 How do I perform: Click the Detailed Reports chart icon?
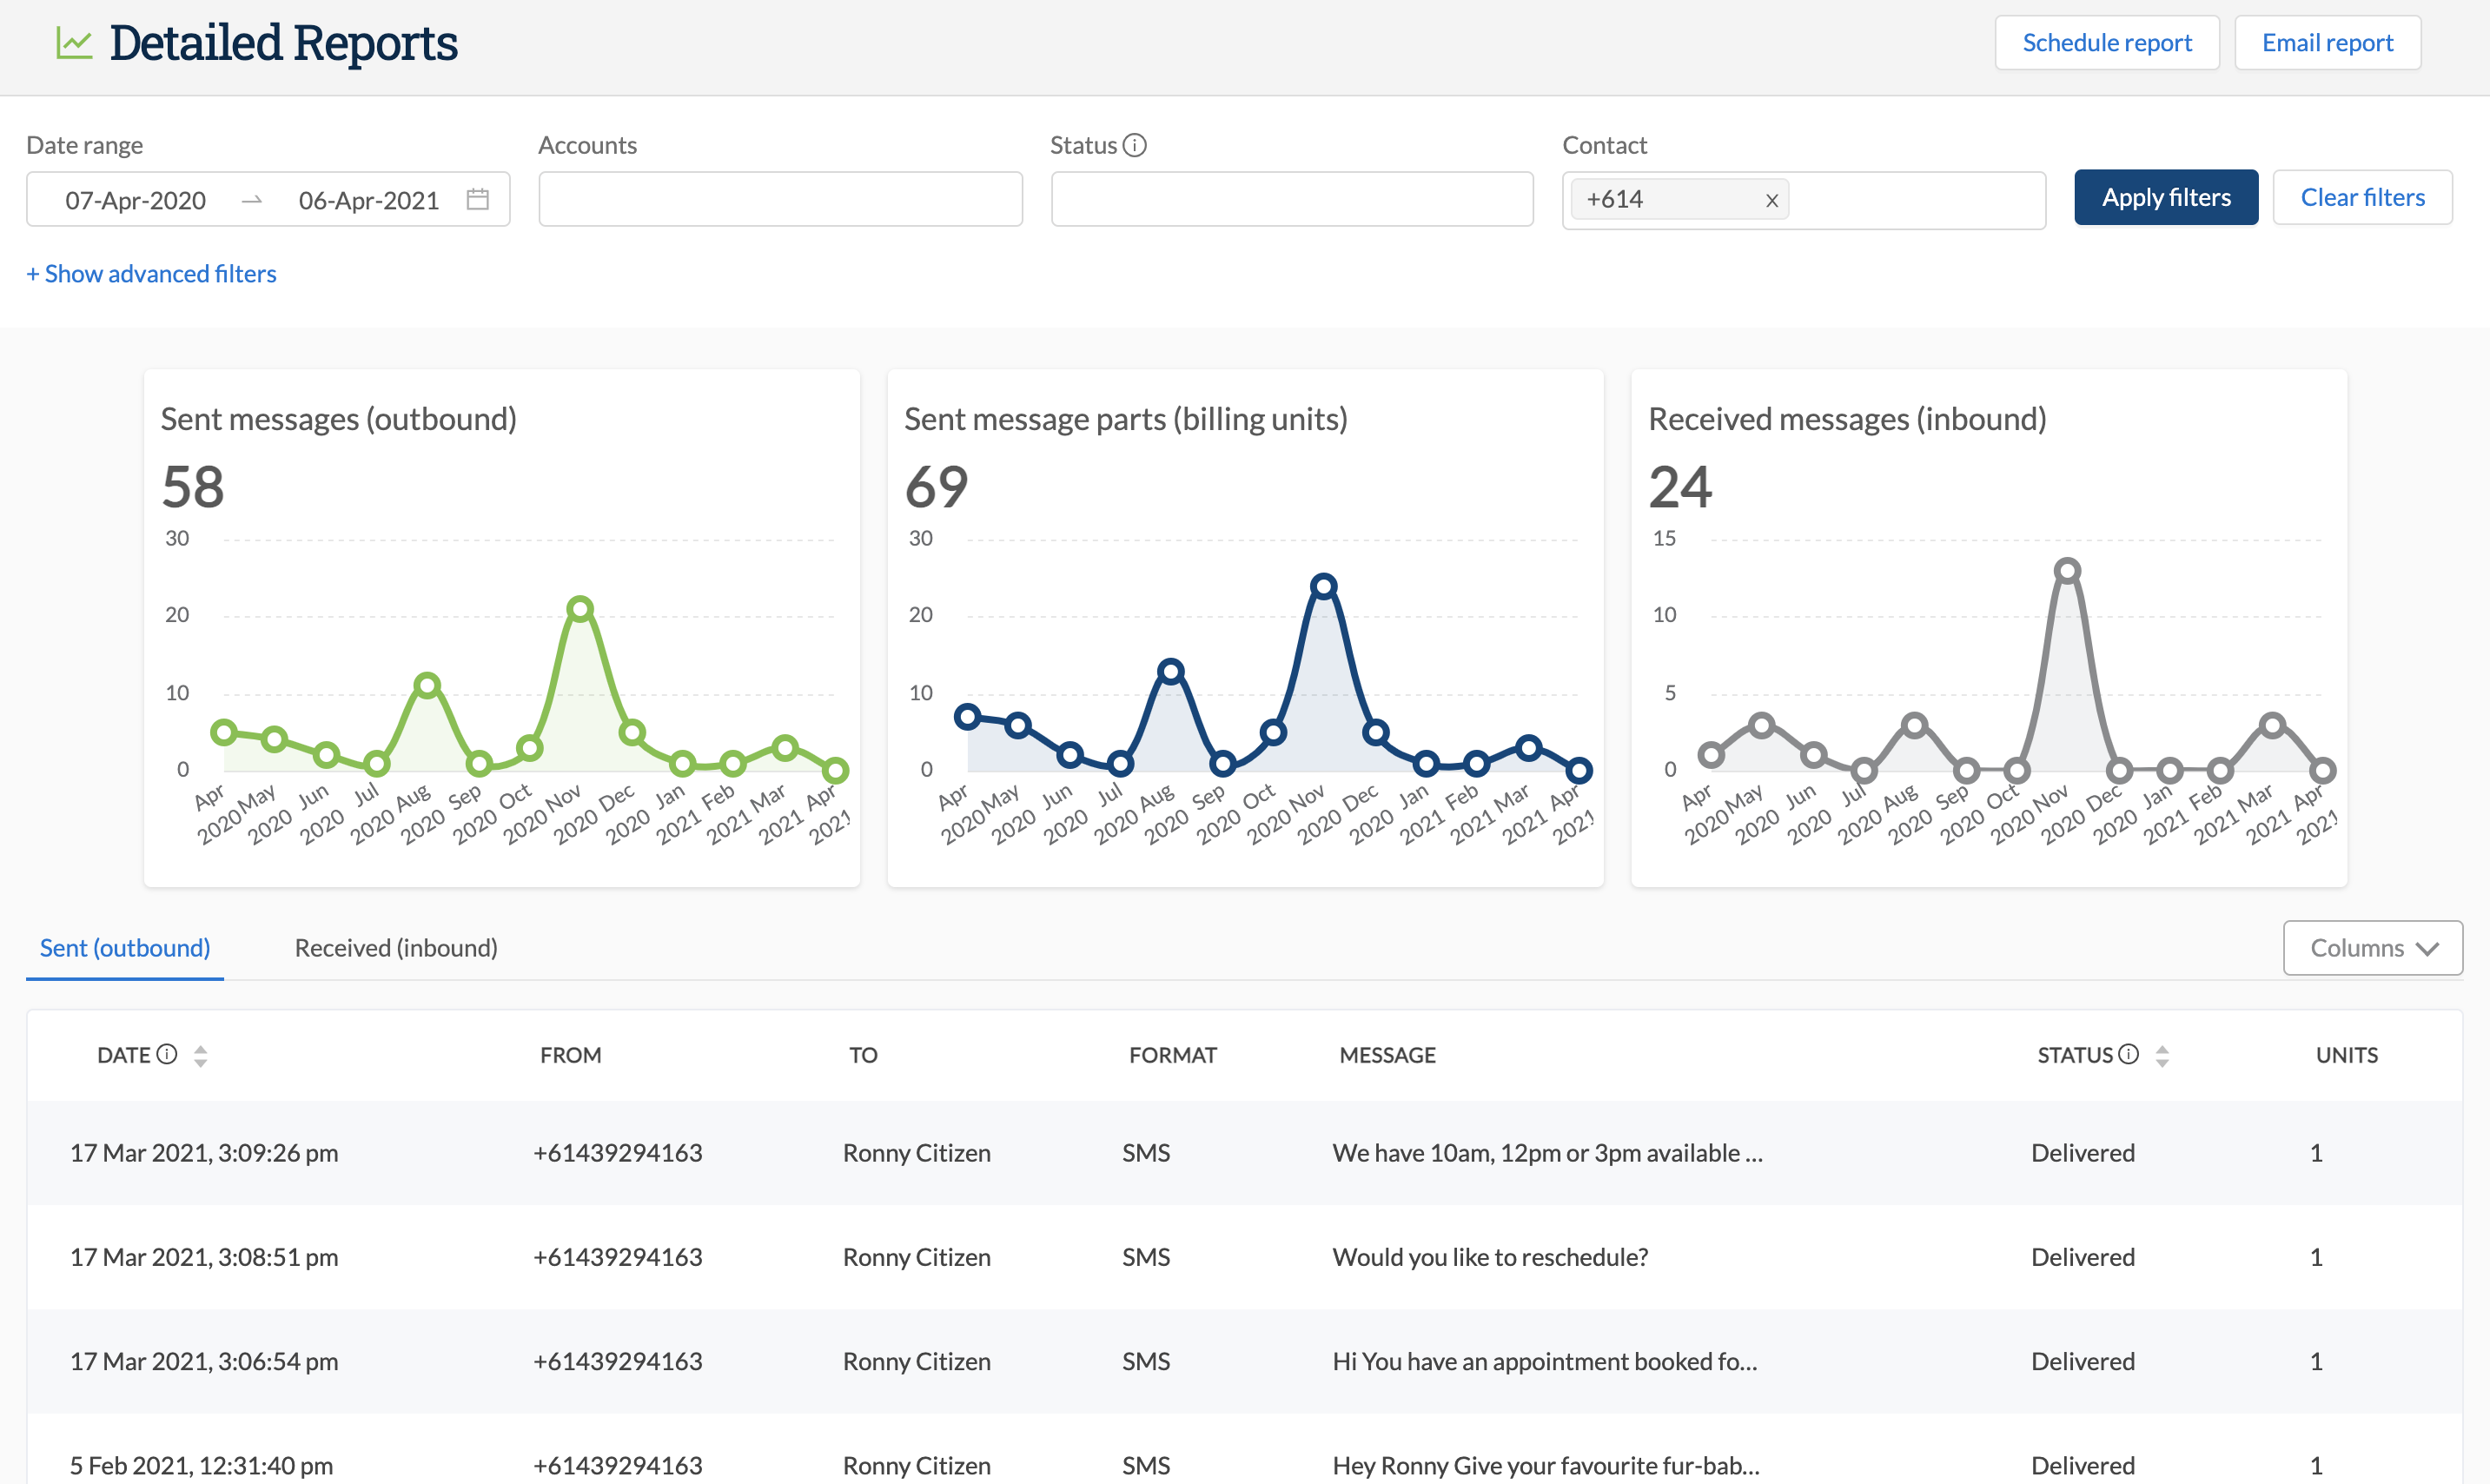(74, 43)
